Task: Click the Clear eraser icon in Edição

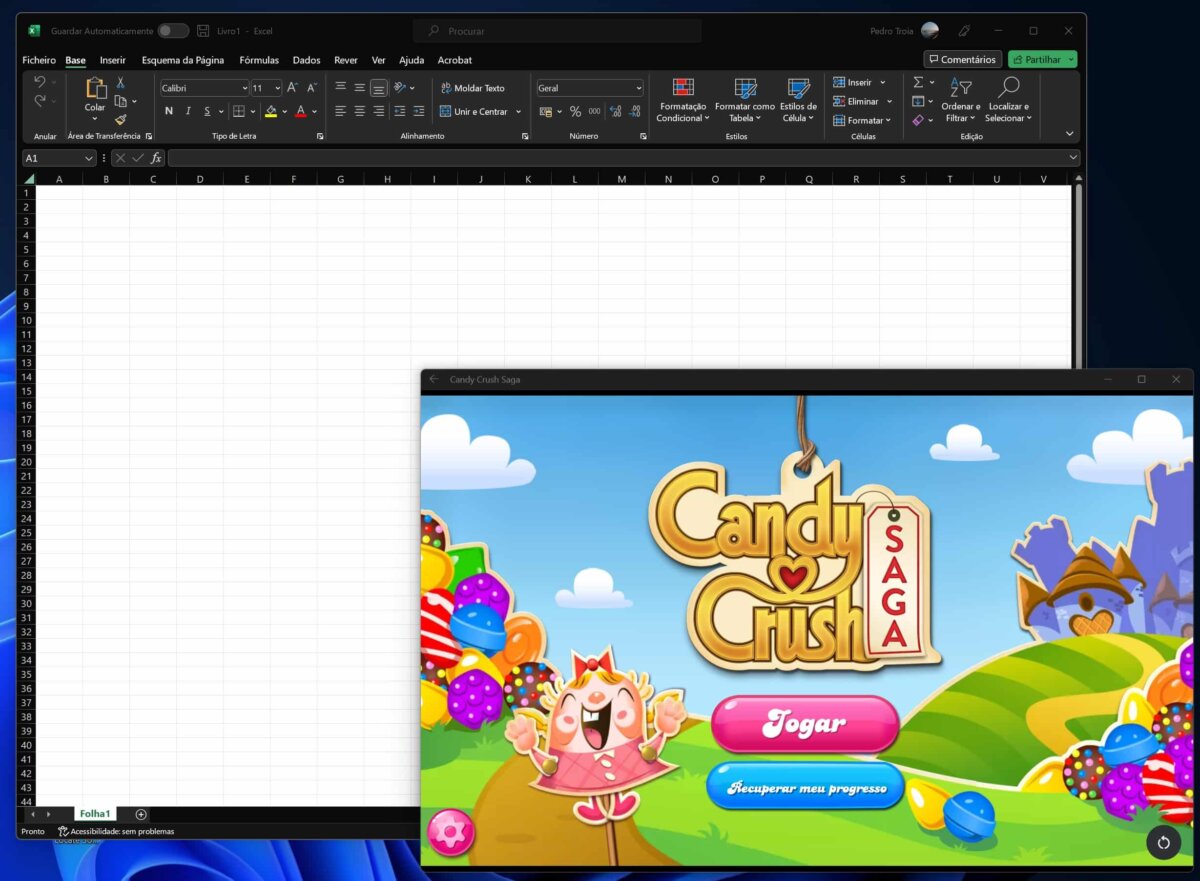Action: [x=918, y=120]
